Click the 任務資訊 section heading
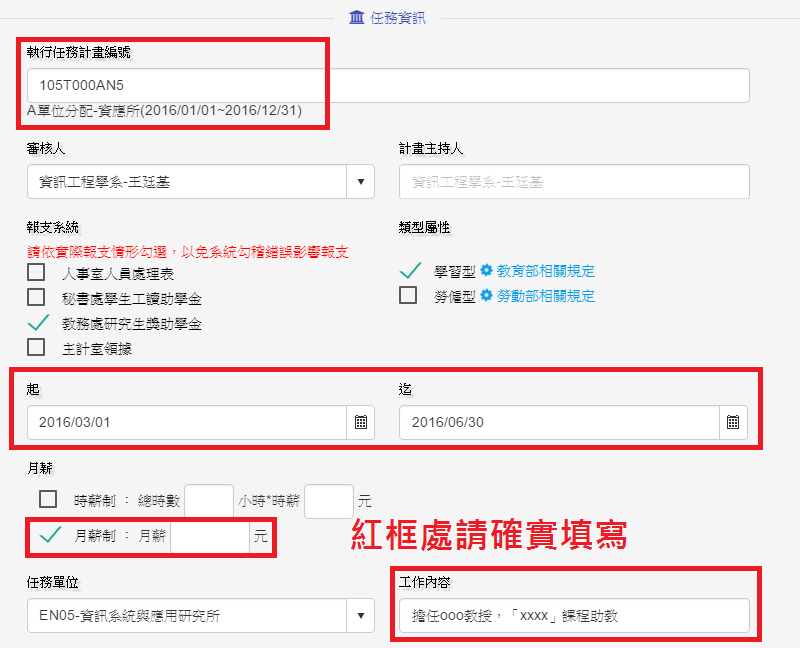The width and height of the screenshot is (800, 648). (x=398, y=18)
